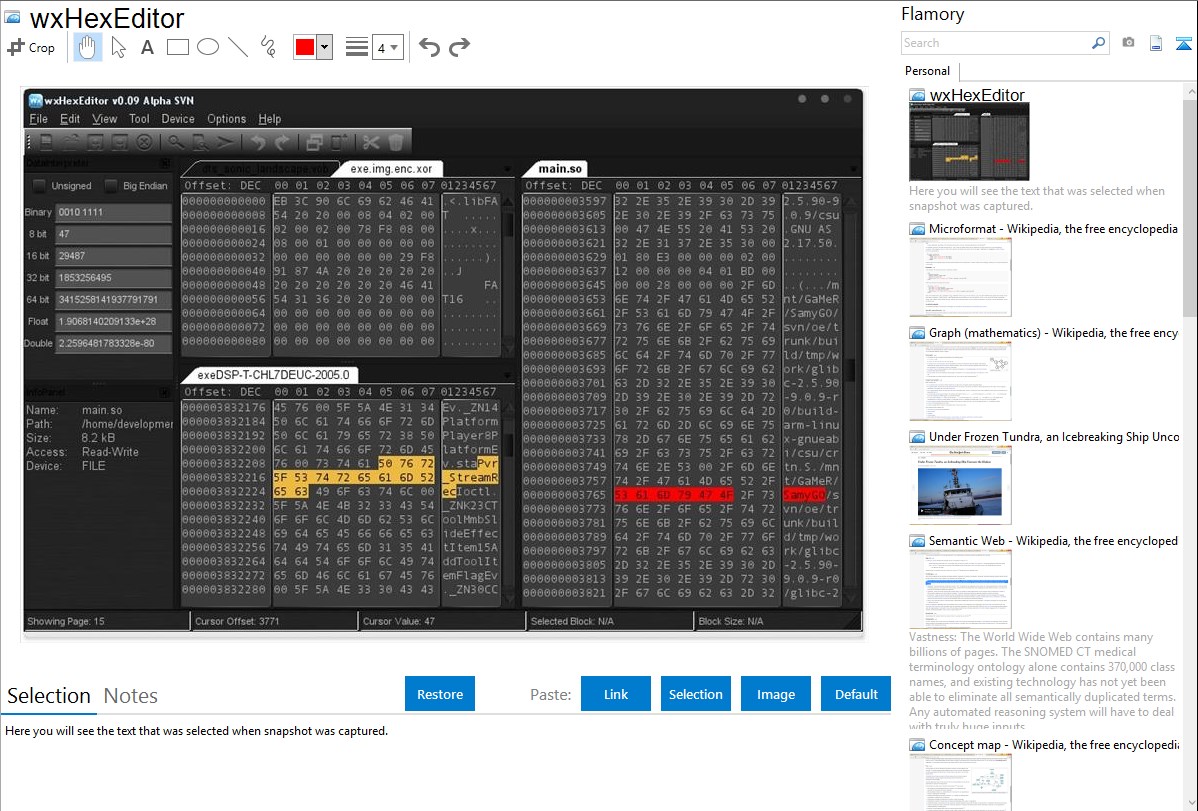Click the 16 bit value field 29487
Viewport: 1198px width, 811px height.
[113, 255]
